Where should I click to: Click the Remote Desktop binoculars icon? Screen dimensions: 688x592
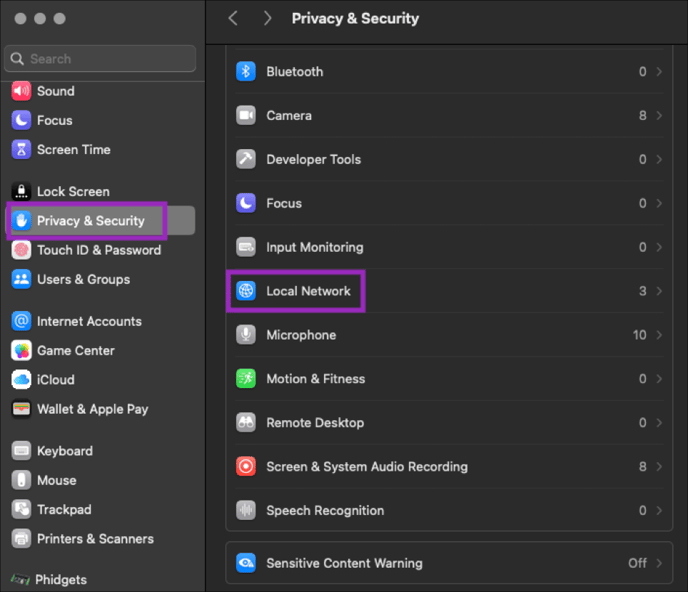pyautogui.click(x=246, y=423)
